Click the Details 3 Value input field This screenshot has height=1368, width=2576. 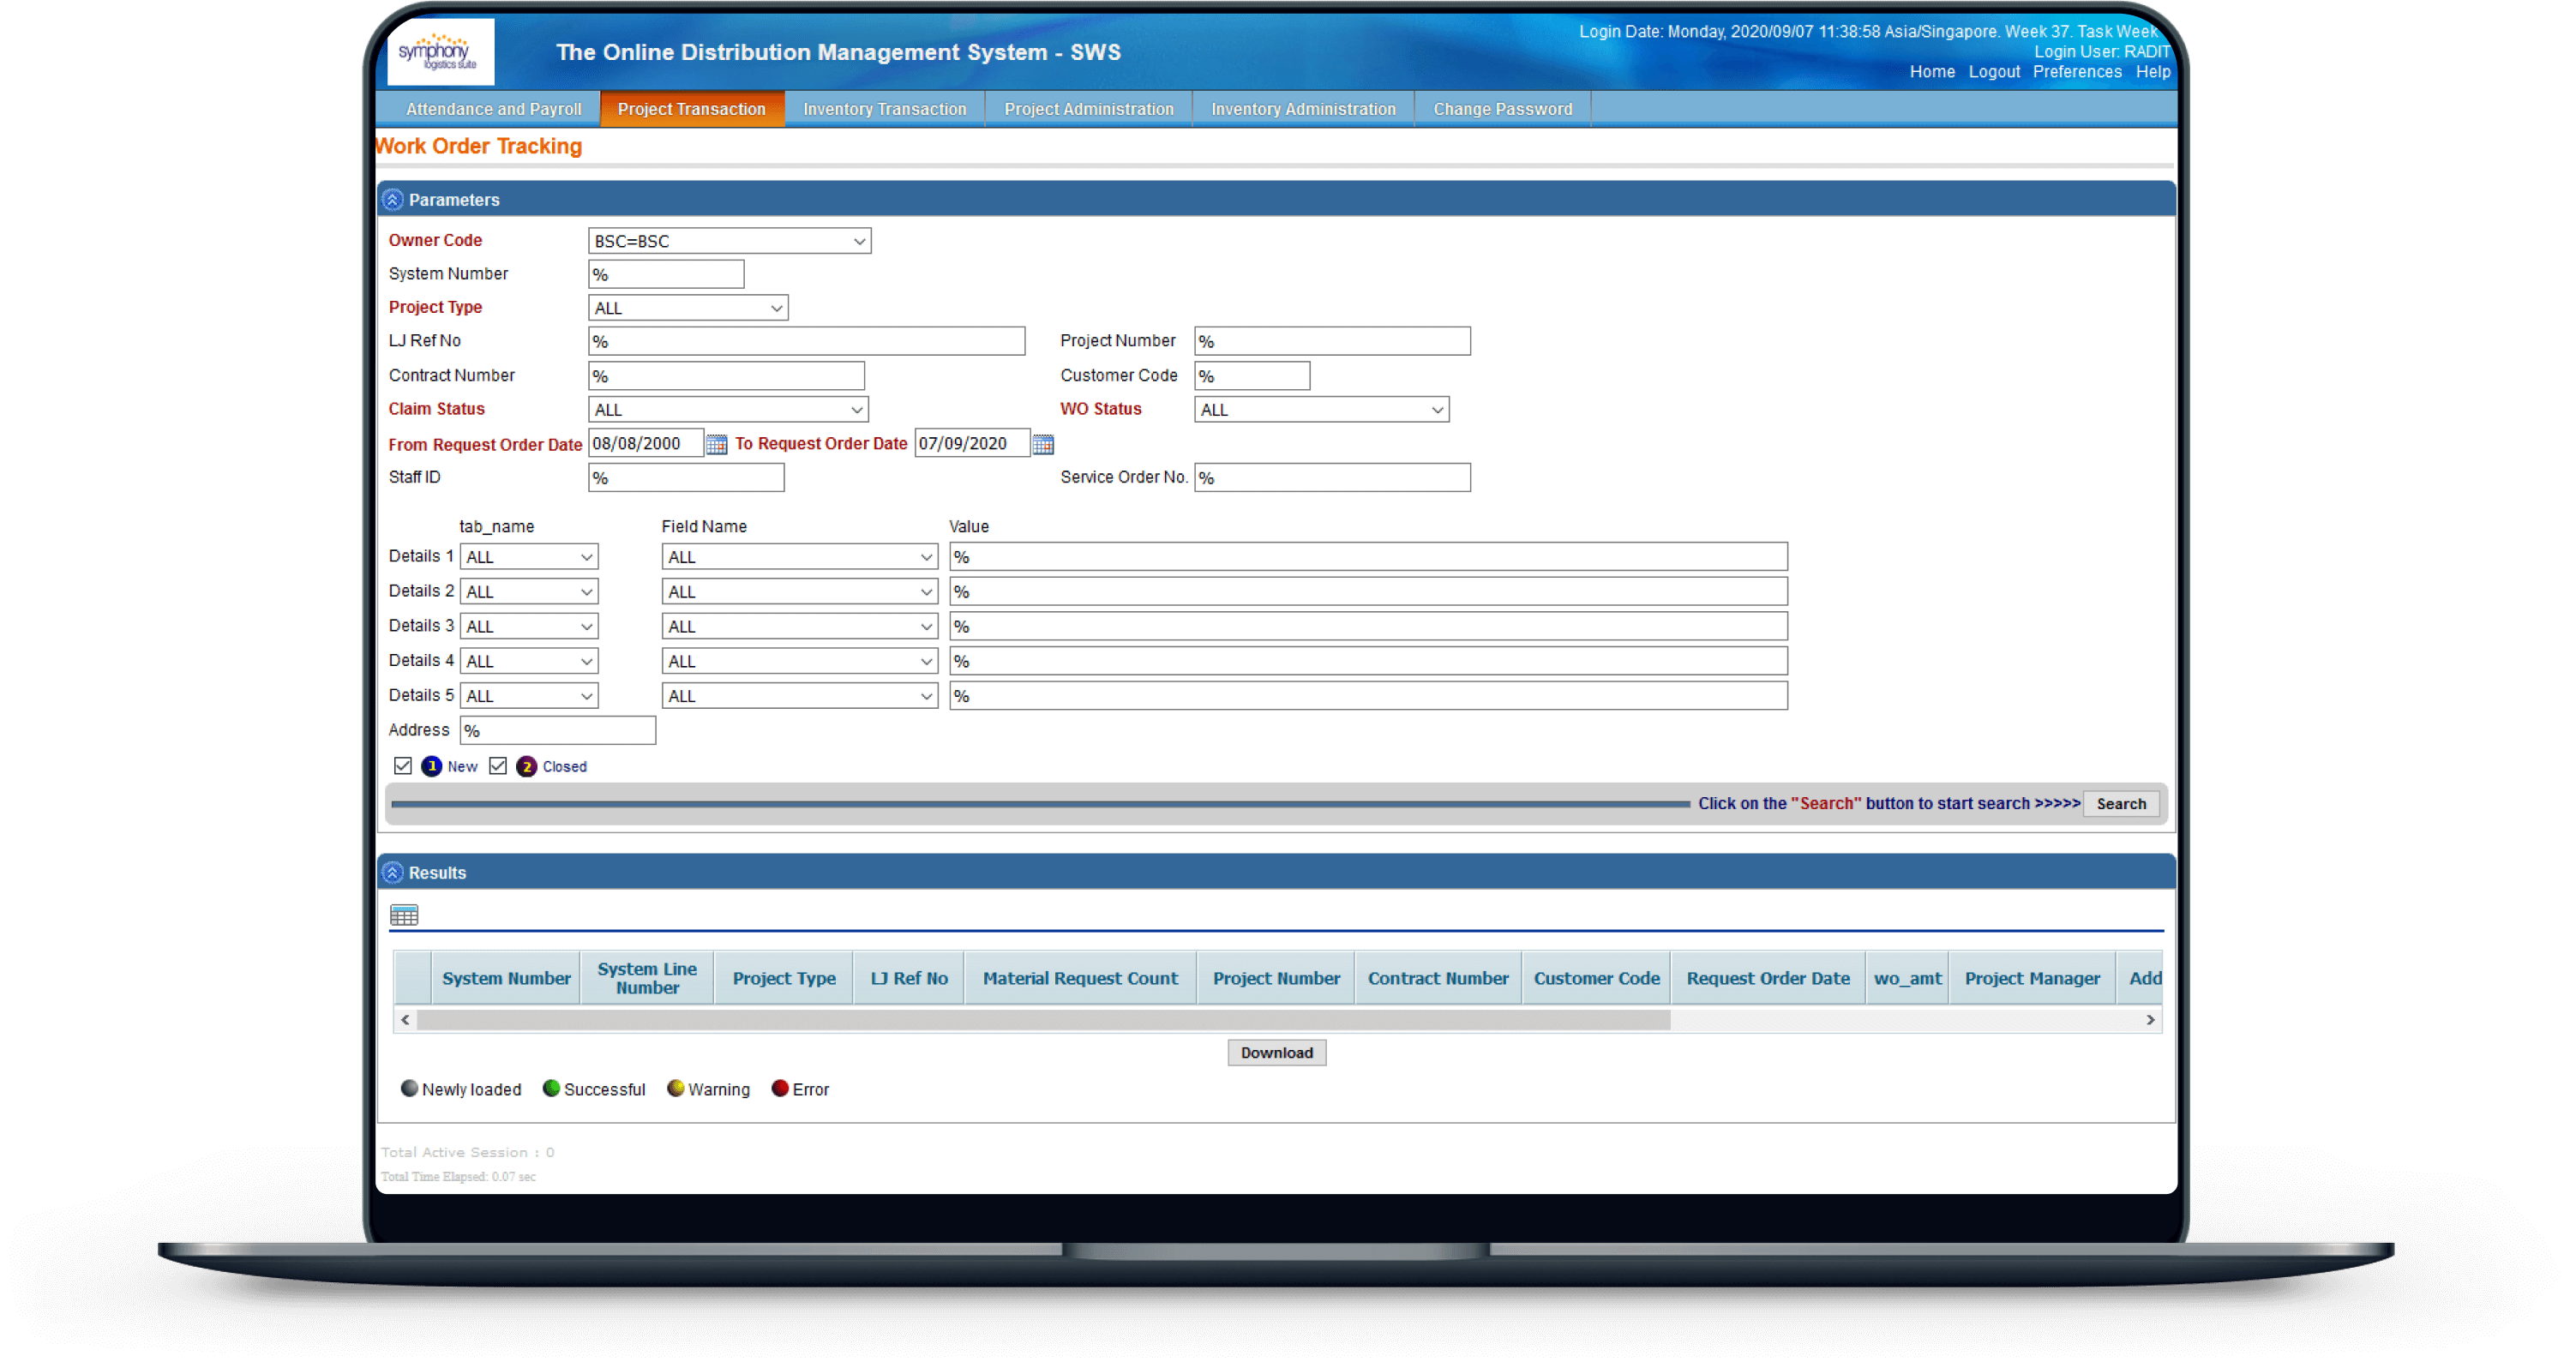[x=1367, y=627]
